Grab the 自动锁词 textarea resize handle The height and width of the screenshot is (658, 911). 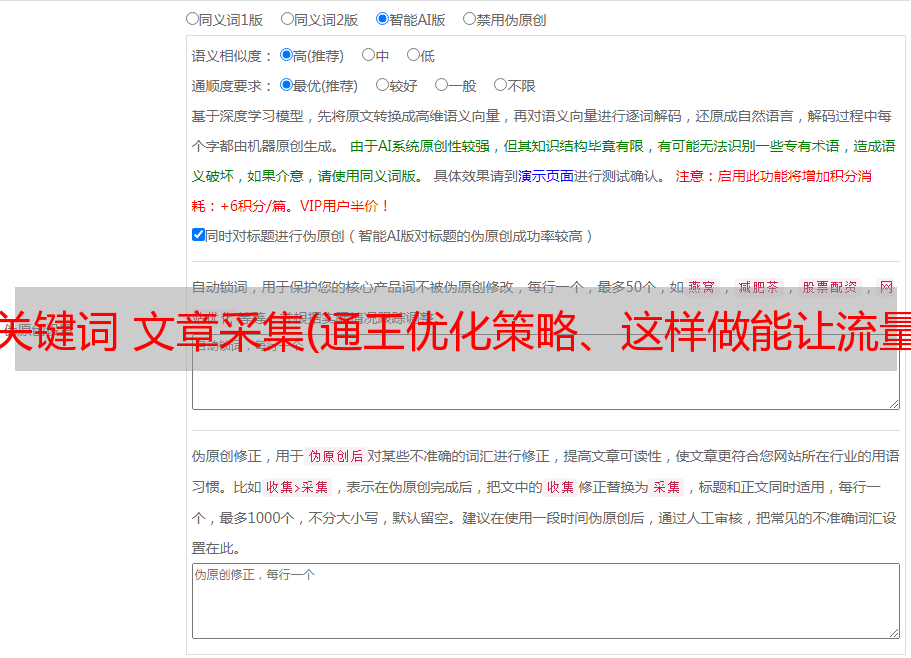(x=893, y=403)
